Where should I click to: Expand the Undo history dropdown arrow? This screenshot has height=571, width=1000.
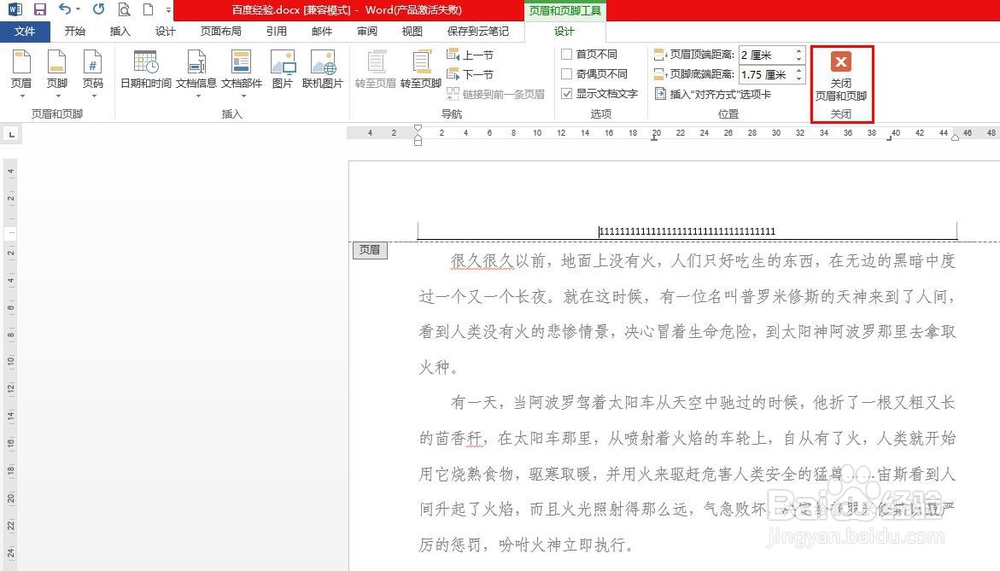[x=78, y=10]
